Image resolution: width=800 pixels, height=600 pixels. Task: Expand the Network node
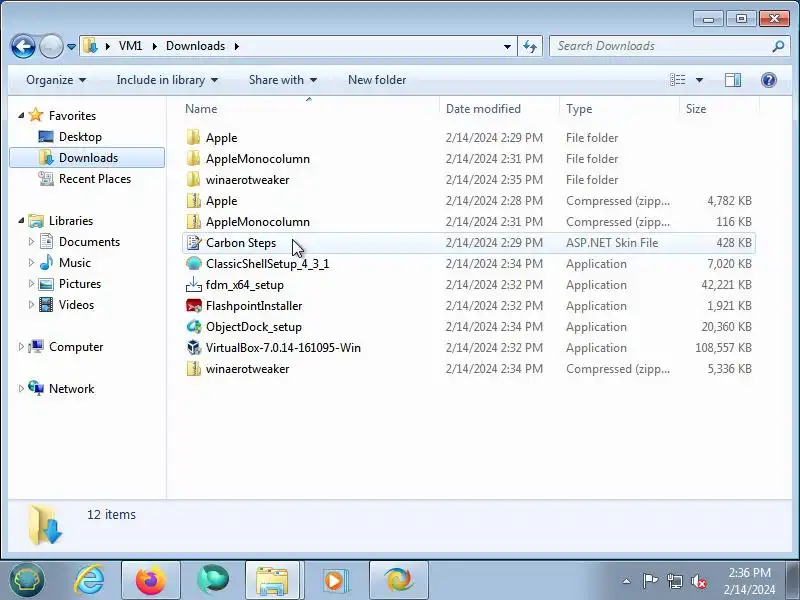coord(21,389)
